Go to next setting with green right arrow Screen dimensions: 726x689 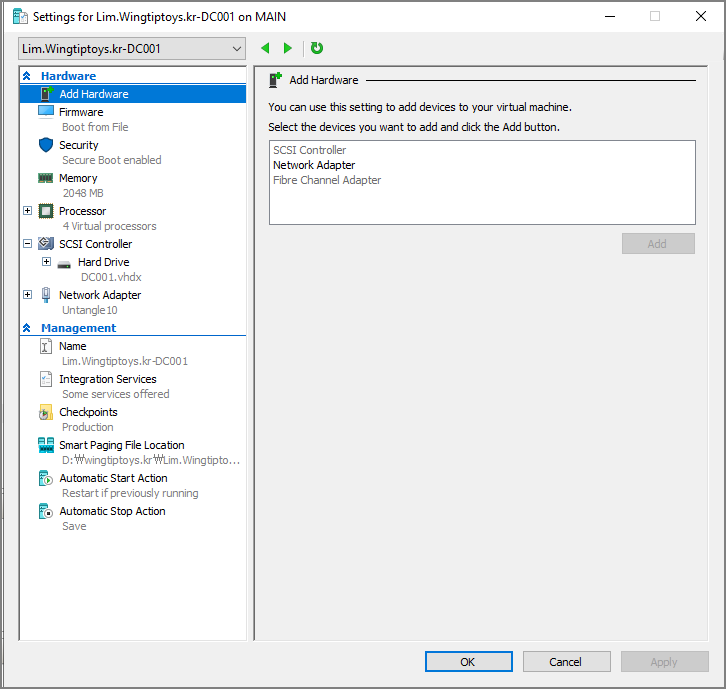click(x=288, y=48)
